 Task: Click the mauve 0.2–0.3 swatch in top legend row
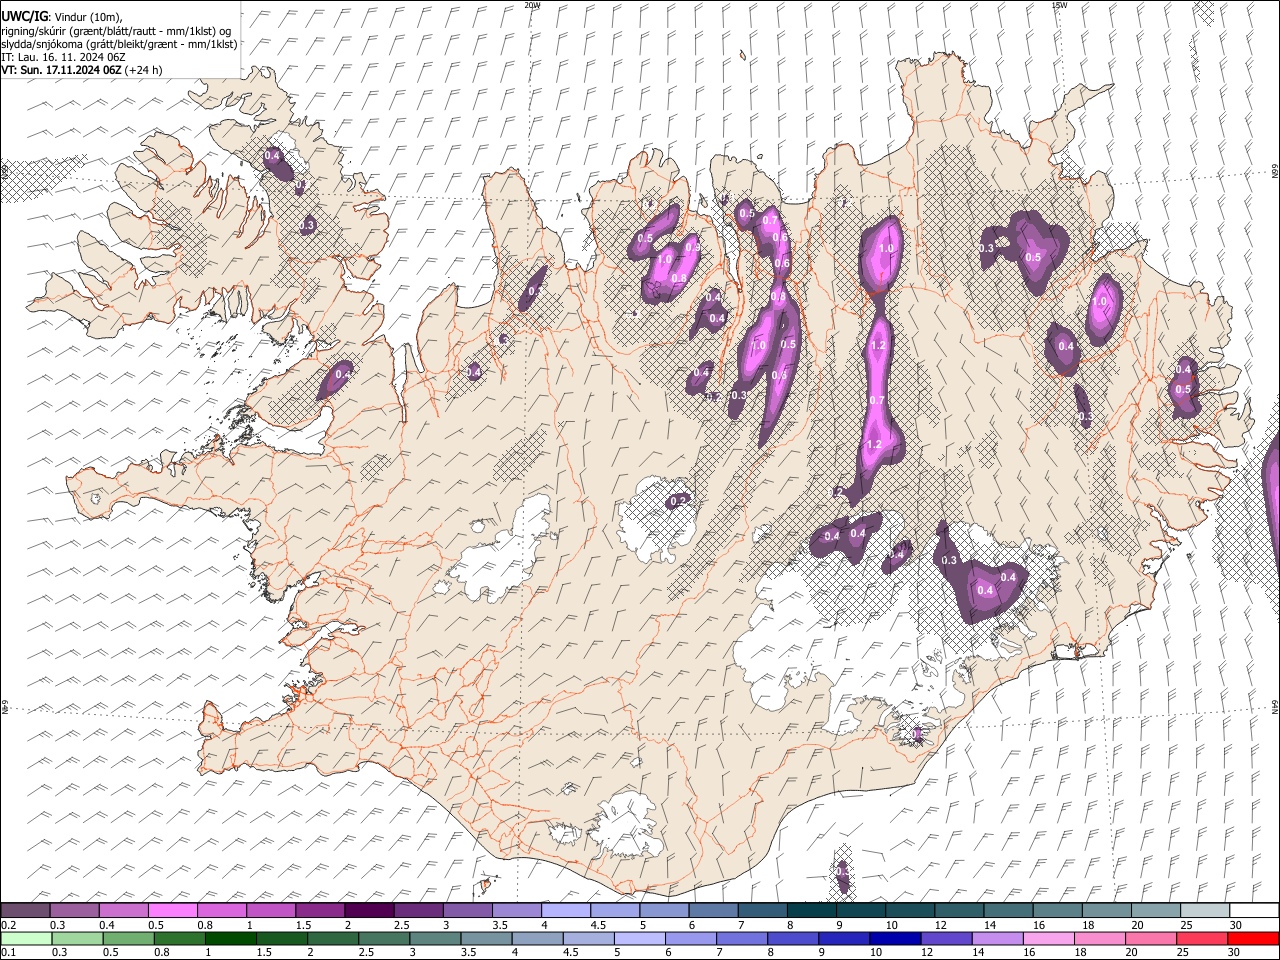(25, 911)
